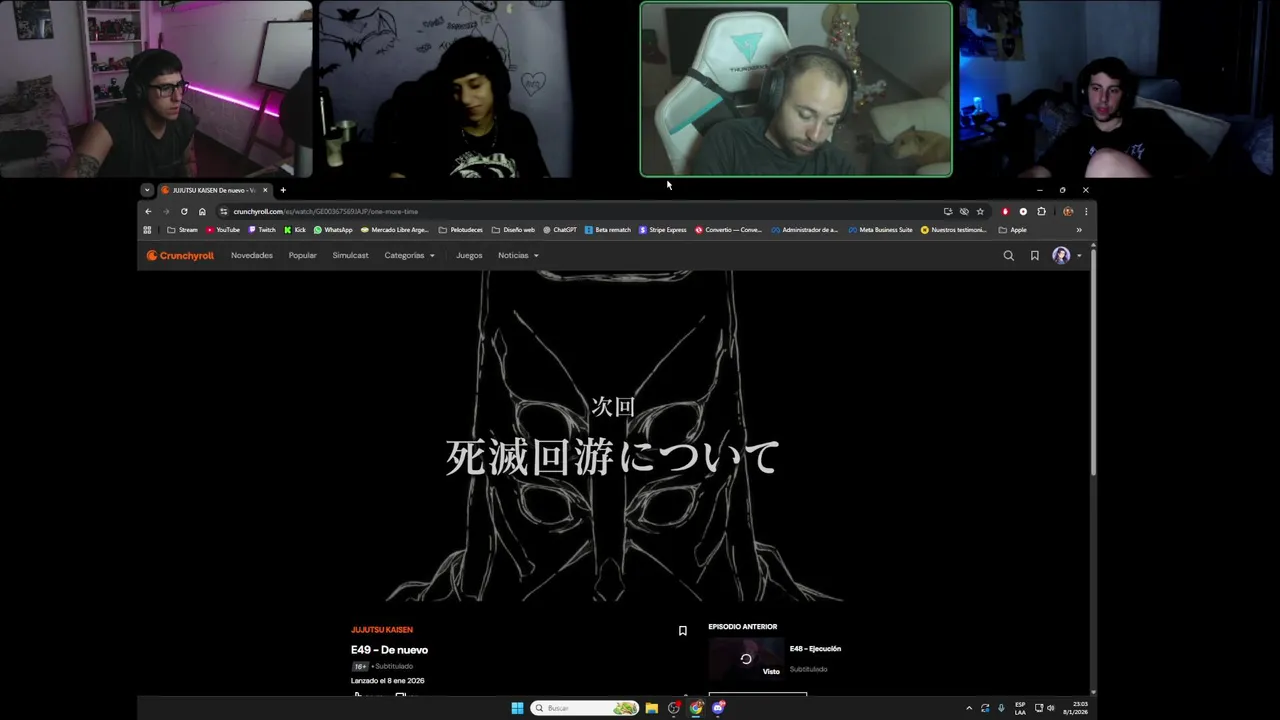Replay the E48 Ejecución thumbnail
1280x720 pixels.
(746, 659)
